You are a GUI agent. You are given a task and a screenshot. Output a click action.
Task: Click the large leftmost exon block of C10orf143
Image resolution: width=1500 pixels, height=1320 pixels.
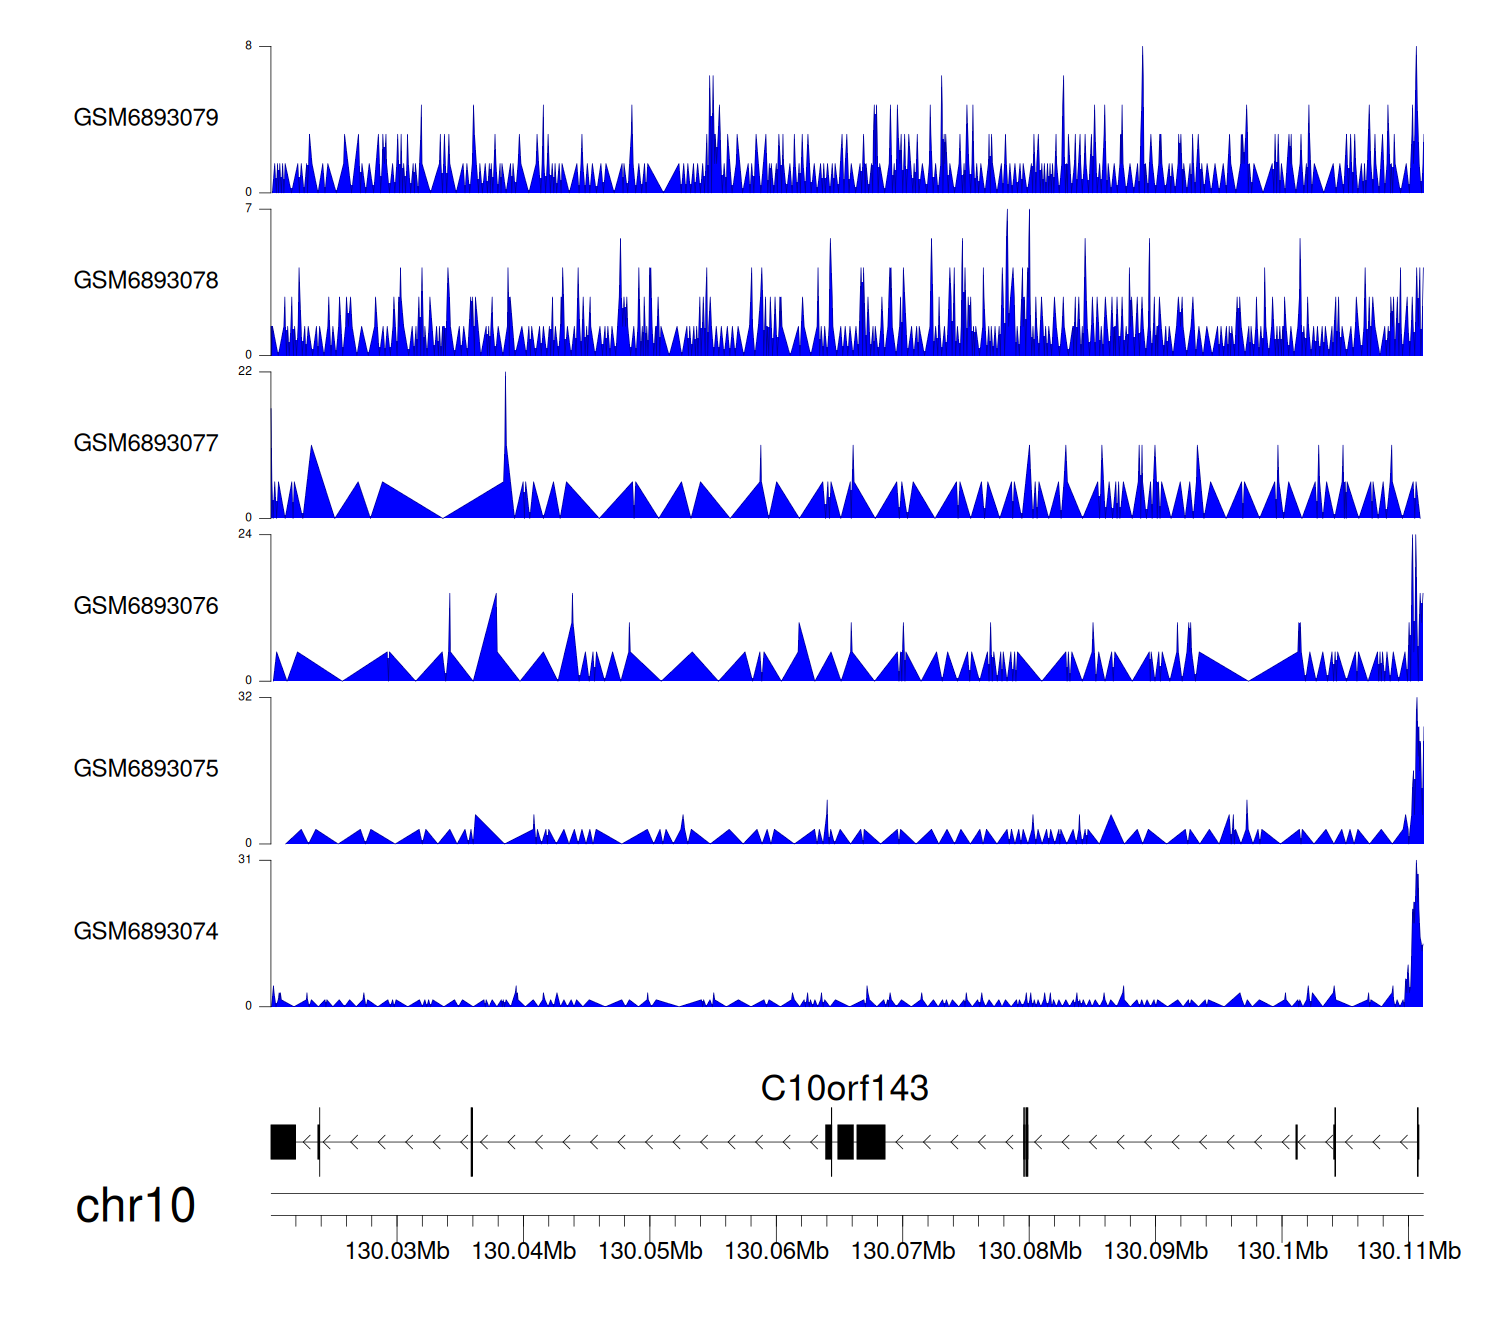pyautogui.click(x=283, y=1142)
